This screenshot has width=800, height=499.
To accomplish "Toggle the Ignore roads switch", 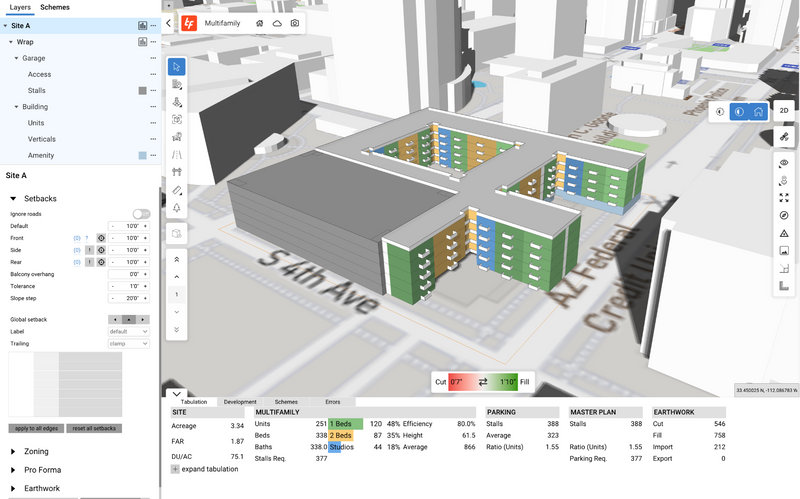I will coord(141,214).
